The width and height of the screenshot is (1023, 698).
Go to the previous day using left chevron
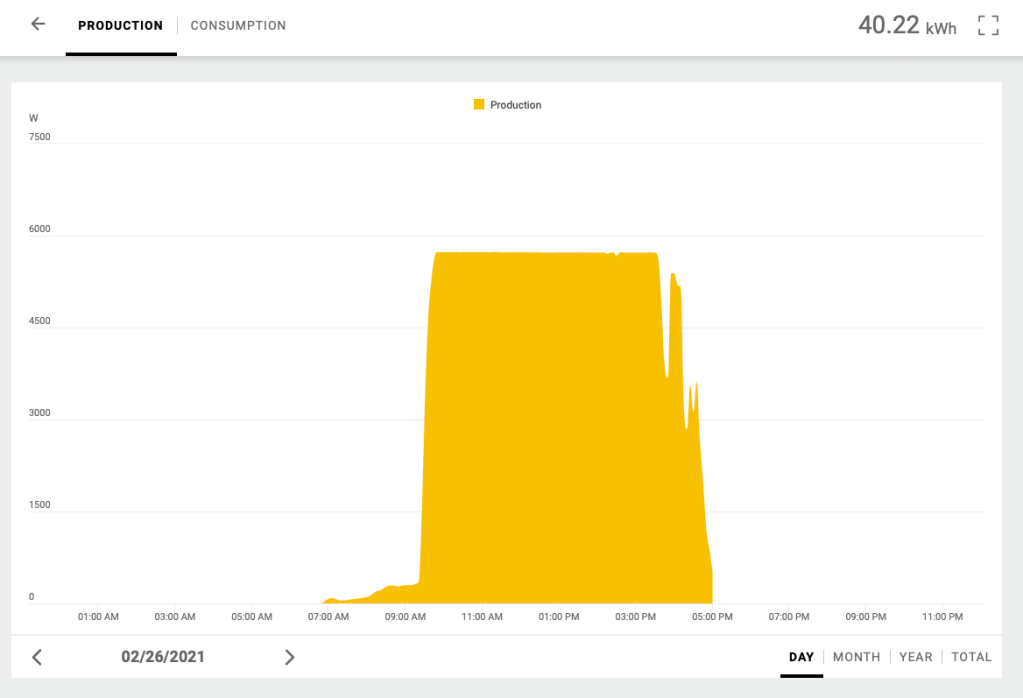click(x=37, y=657)
